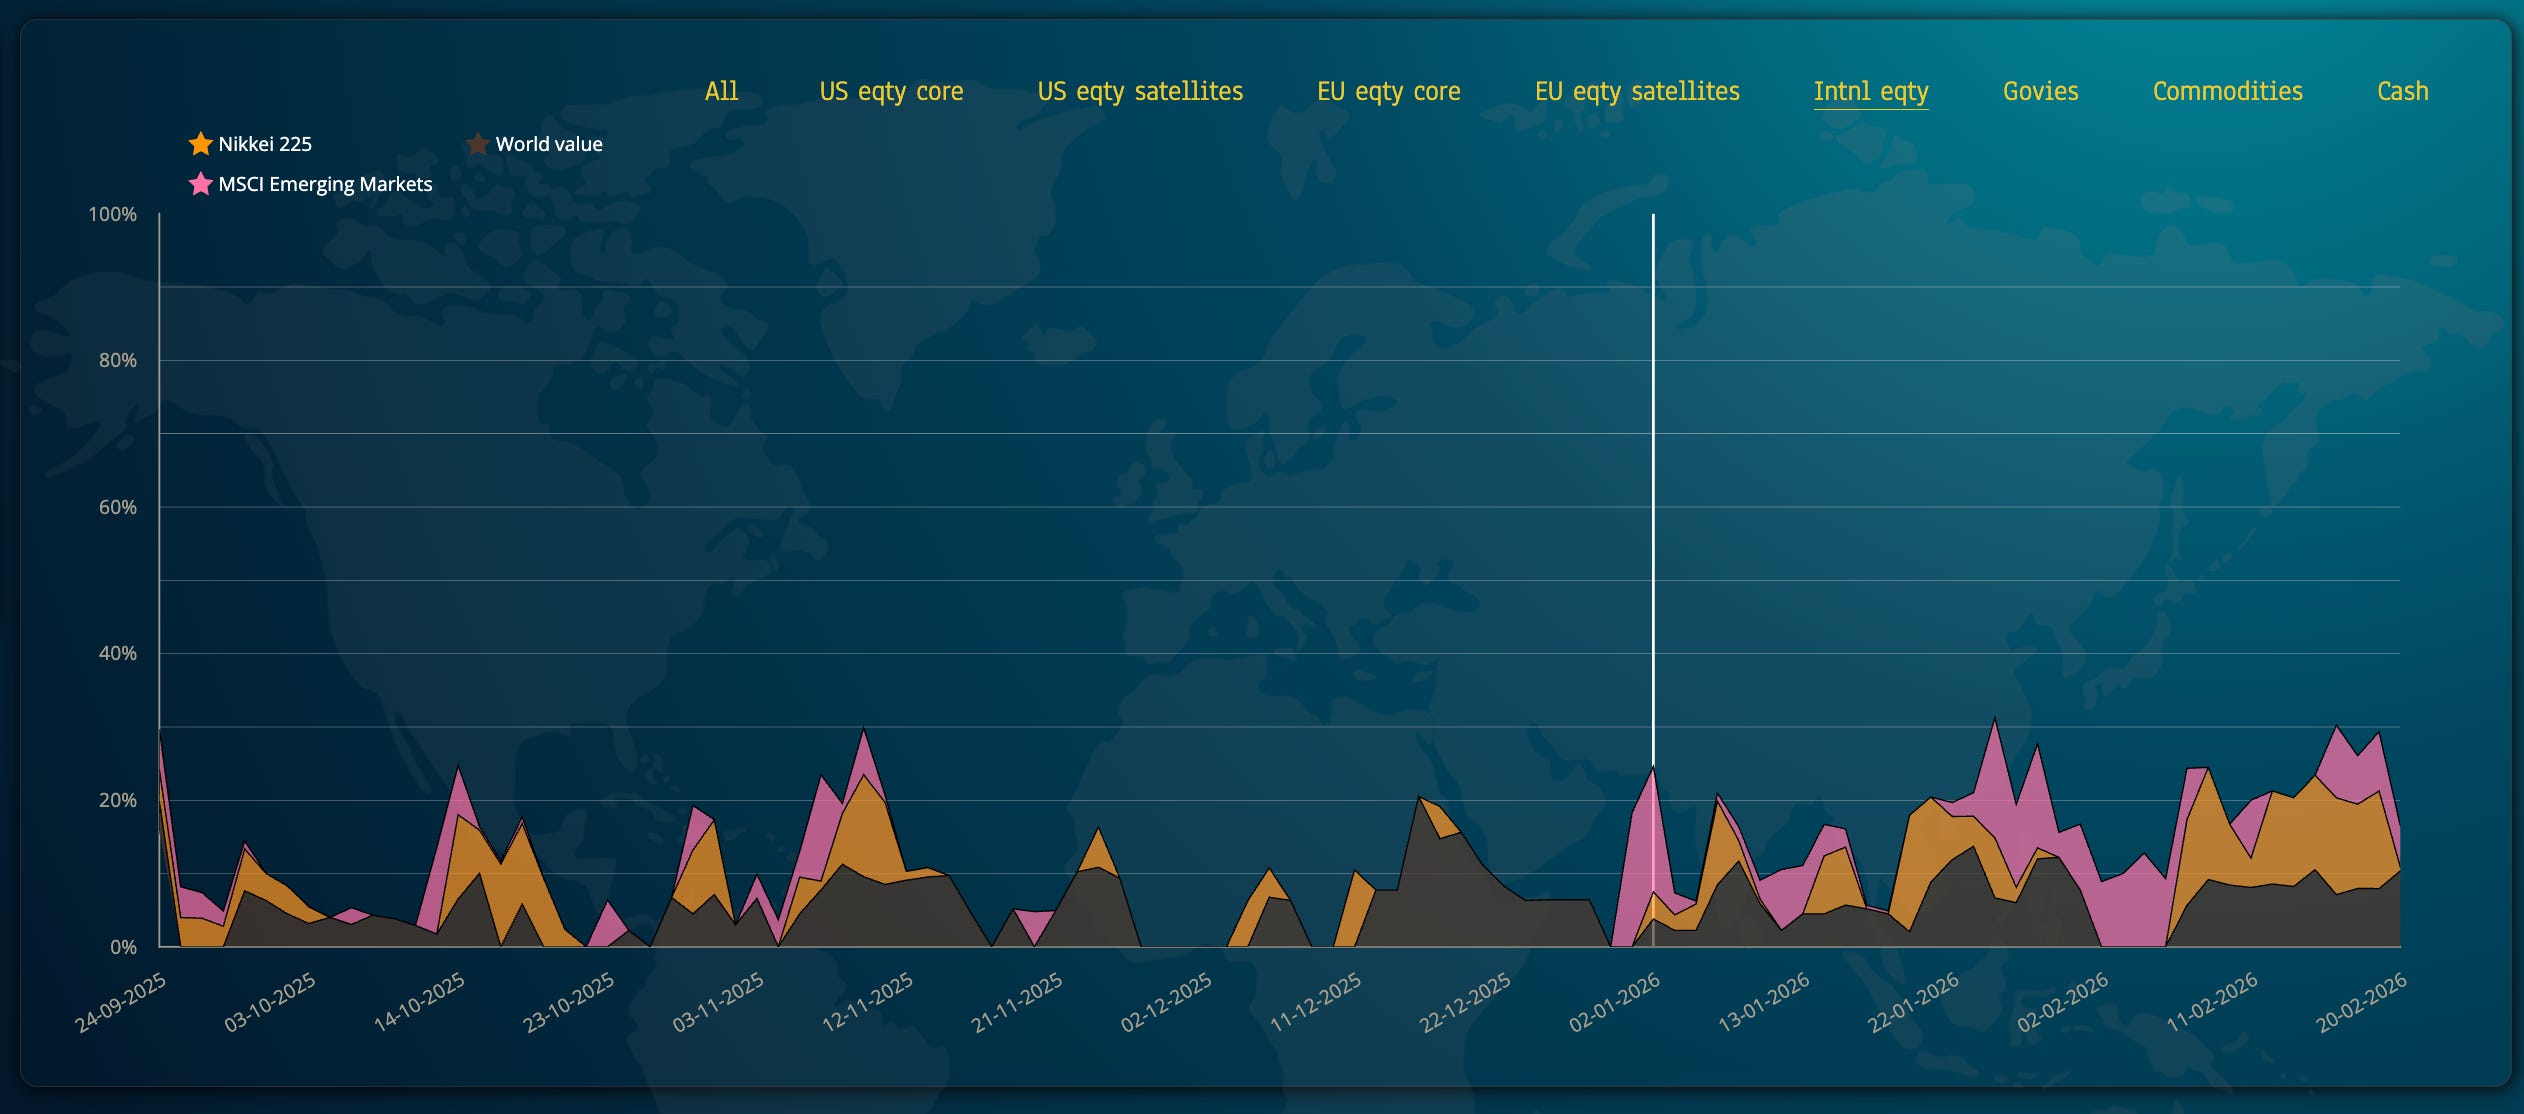Open the EU eqty satellites tab

pos(1637,91)
